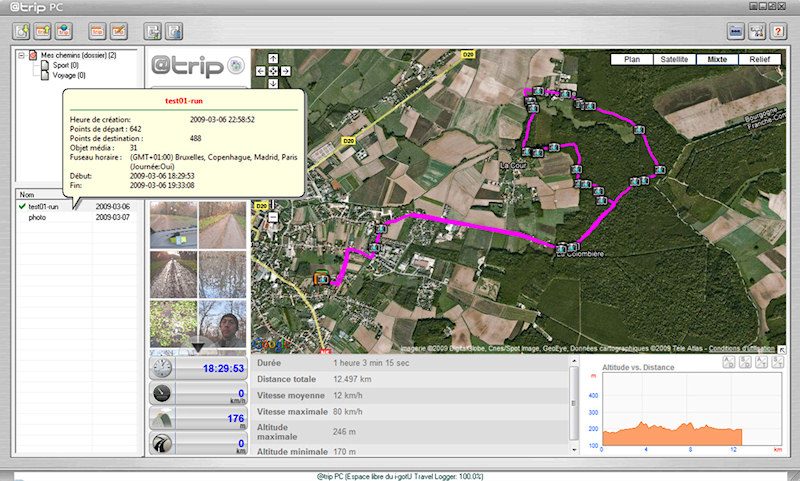Open help with the question mark icon
The height and width of the screenshot is (481, 800).
[x=778, y=31]
